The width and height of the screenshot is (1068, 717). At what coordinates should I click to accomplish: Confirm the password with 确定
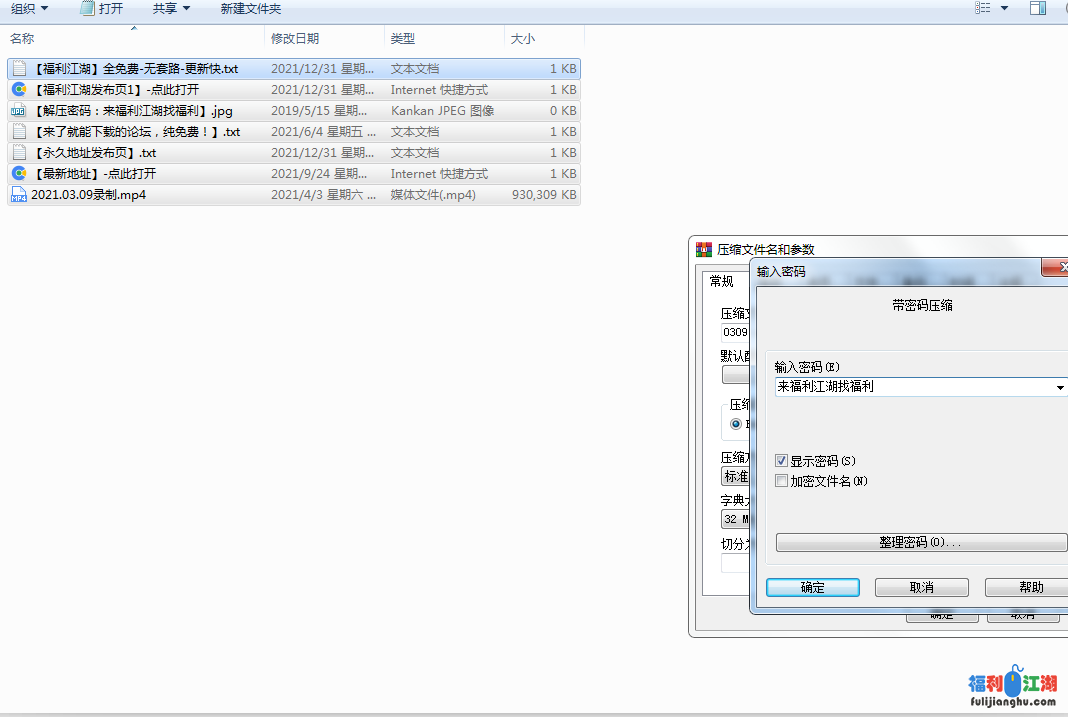point(812,587)
